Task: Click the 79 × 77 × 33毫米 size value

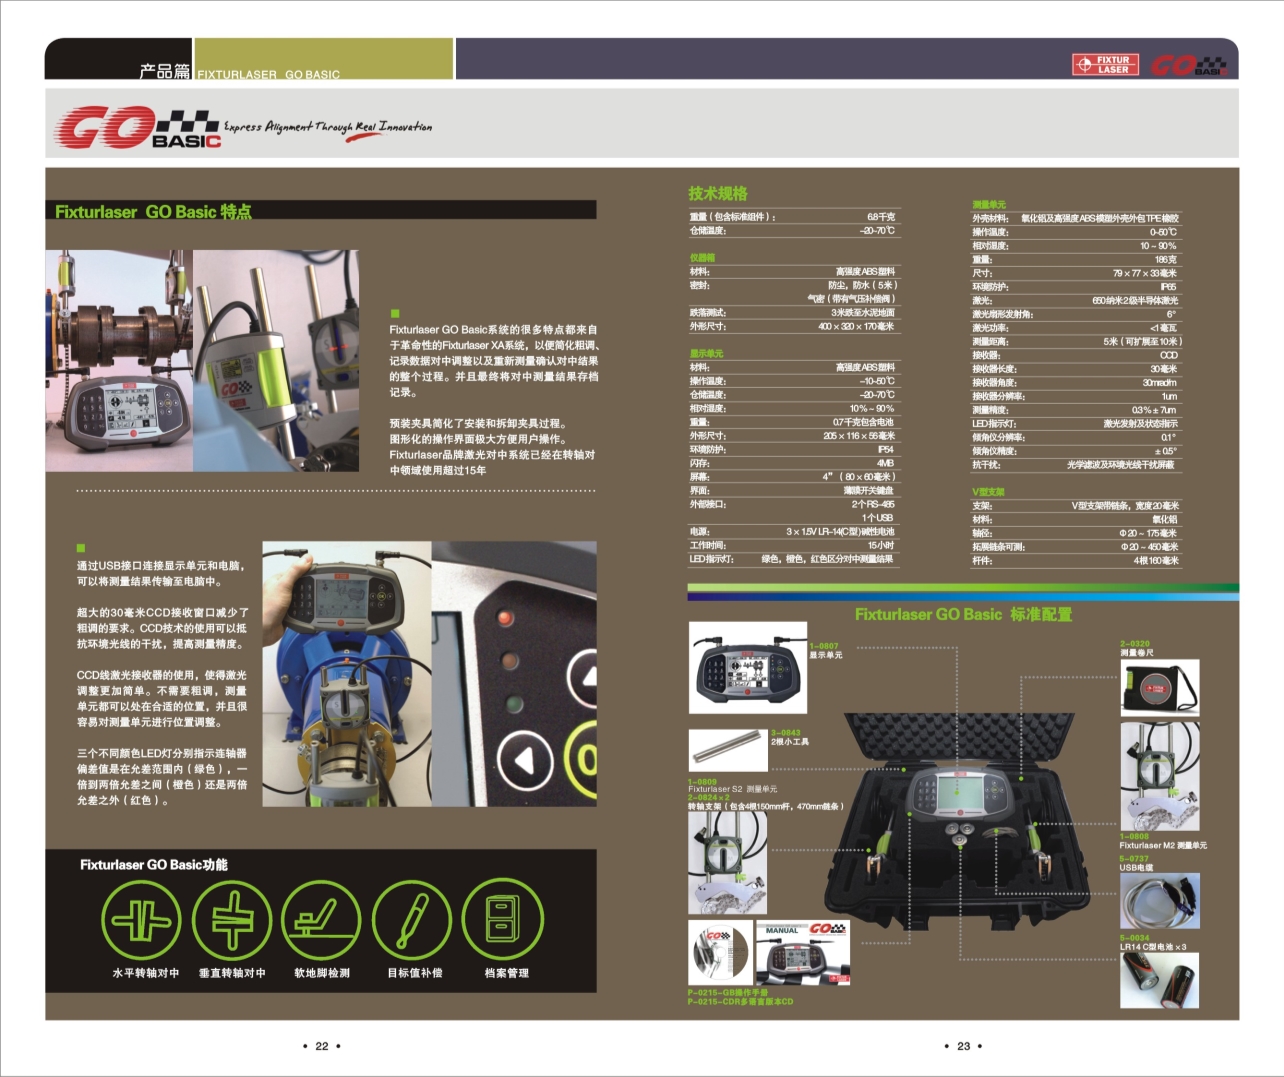Action: tap(1145, 273)
